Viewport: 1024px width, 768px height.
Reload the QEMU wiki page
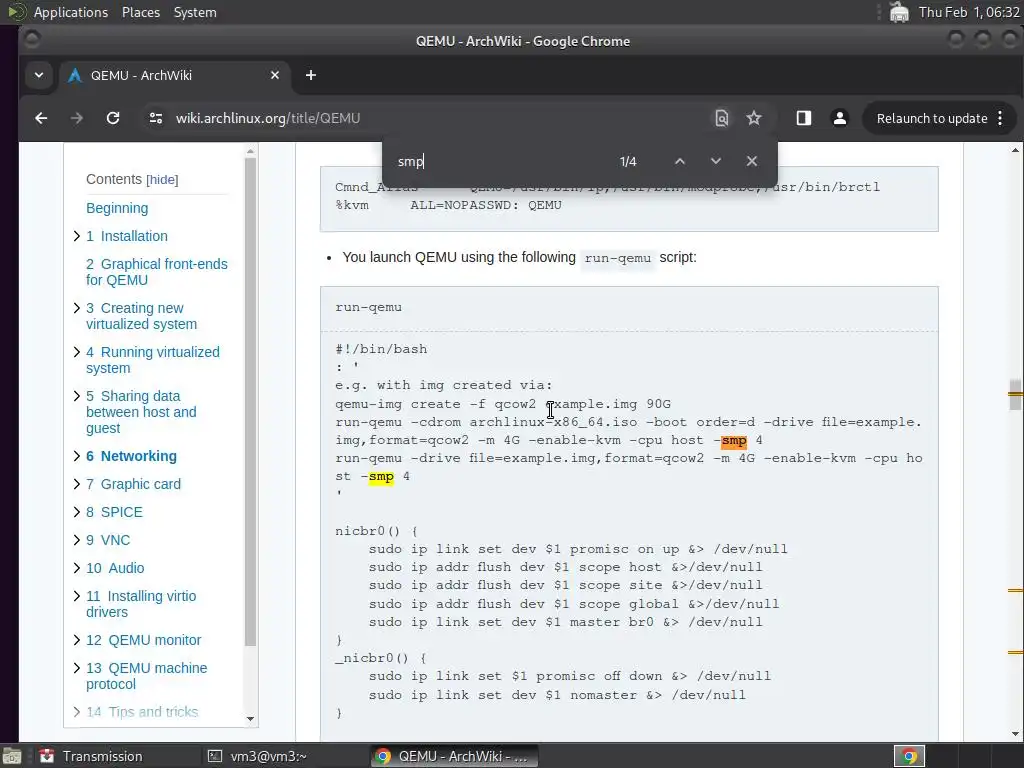pos(113,118)
